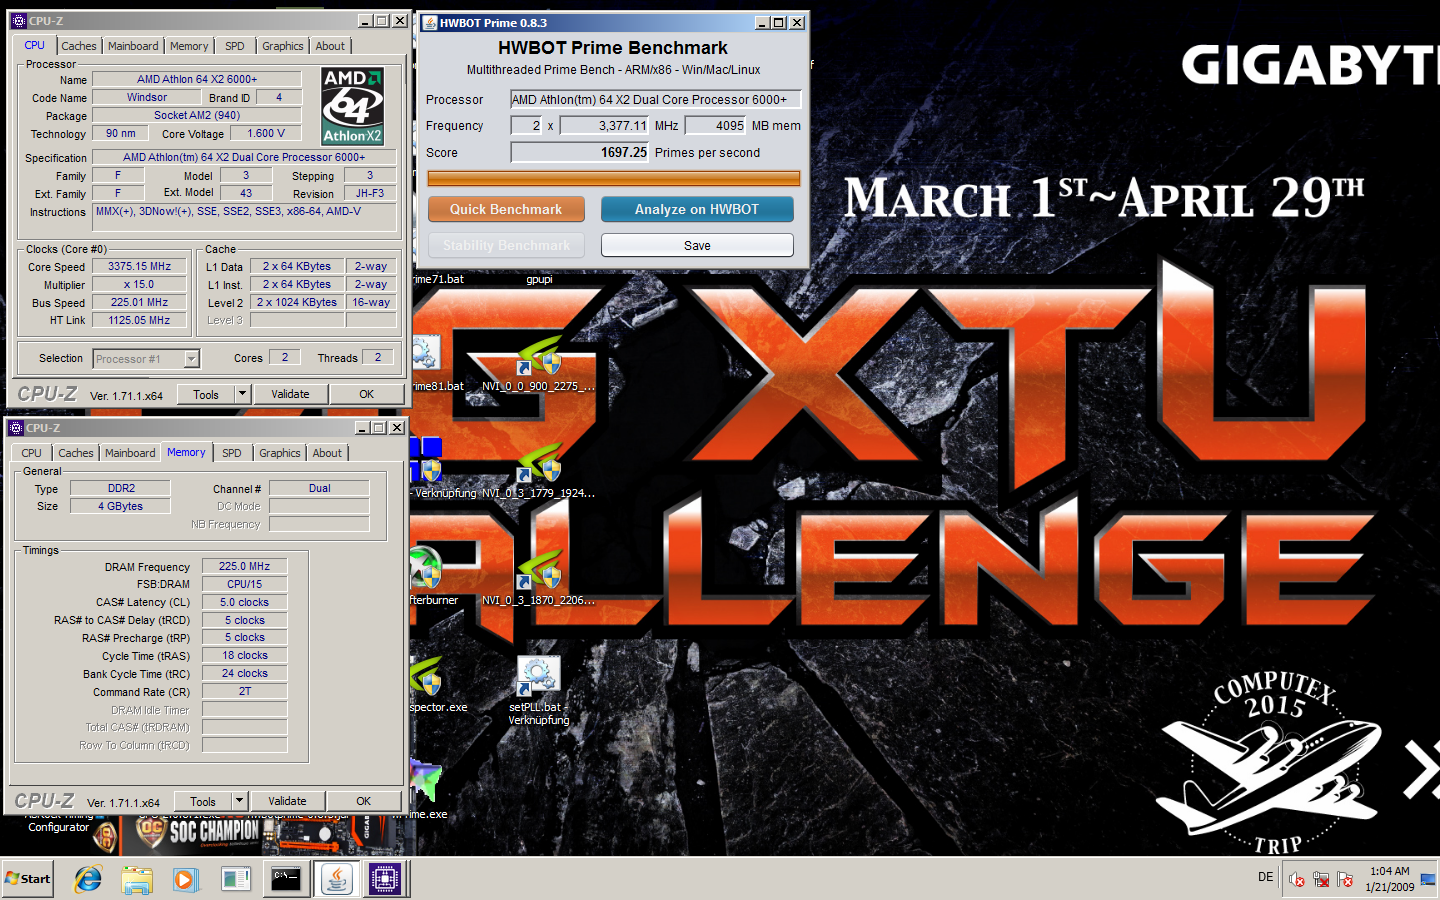1440x900 pixels.
Task: Click Tools button in lower CPU-Z window
Action: [203, 801]
